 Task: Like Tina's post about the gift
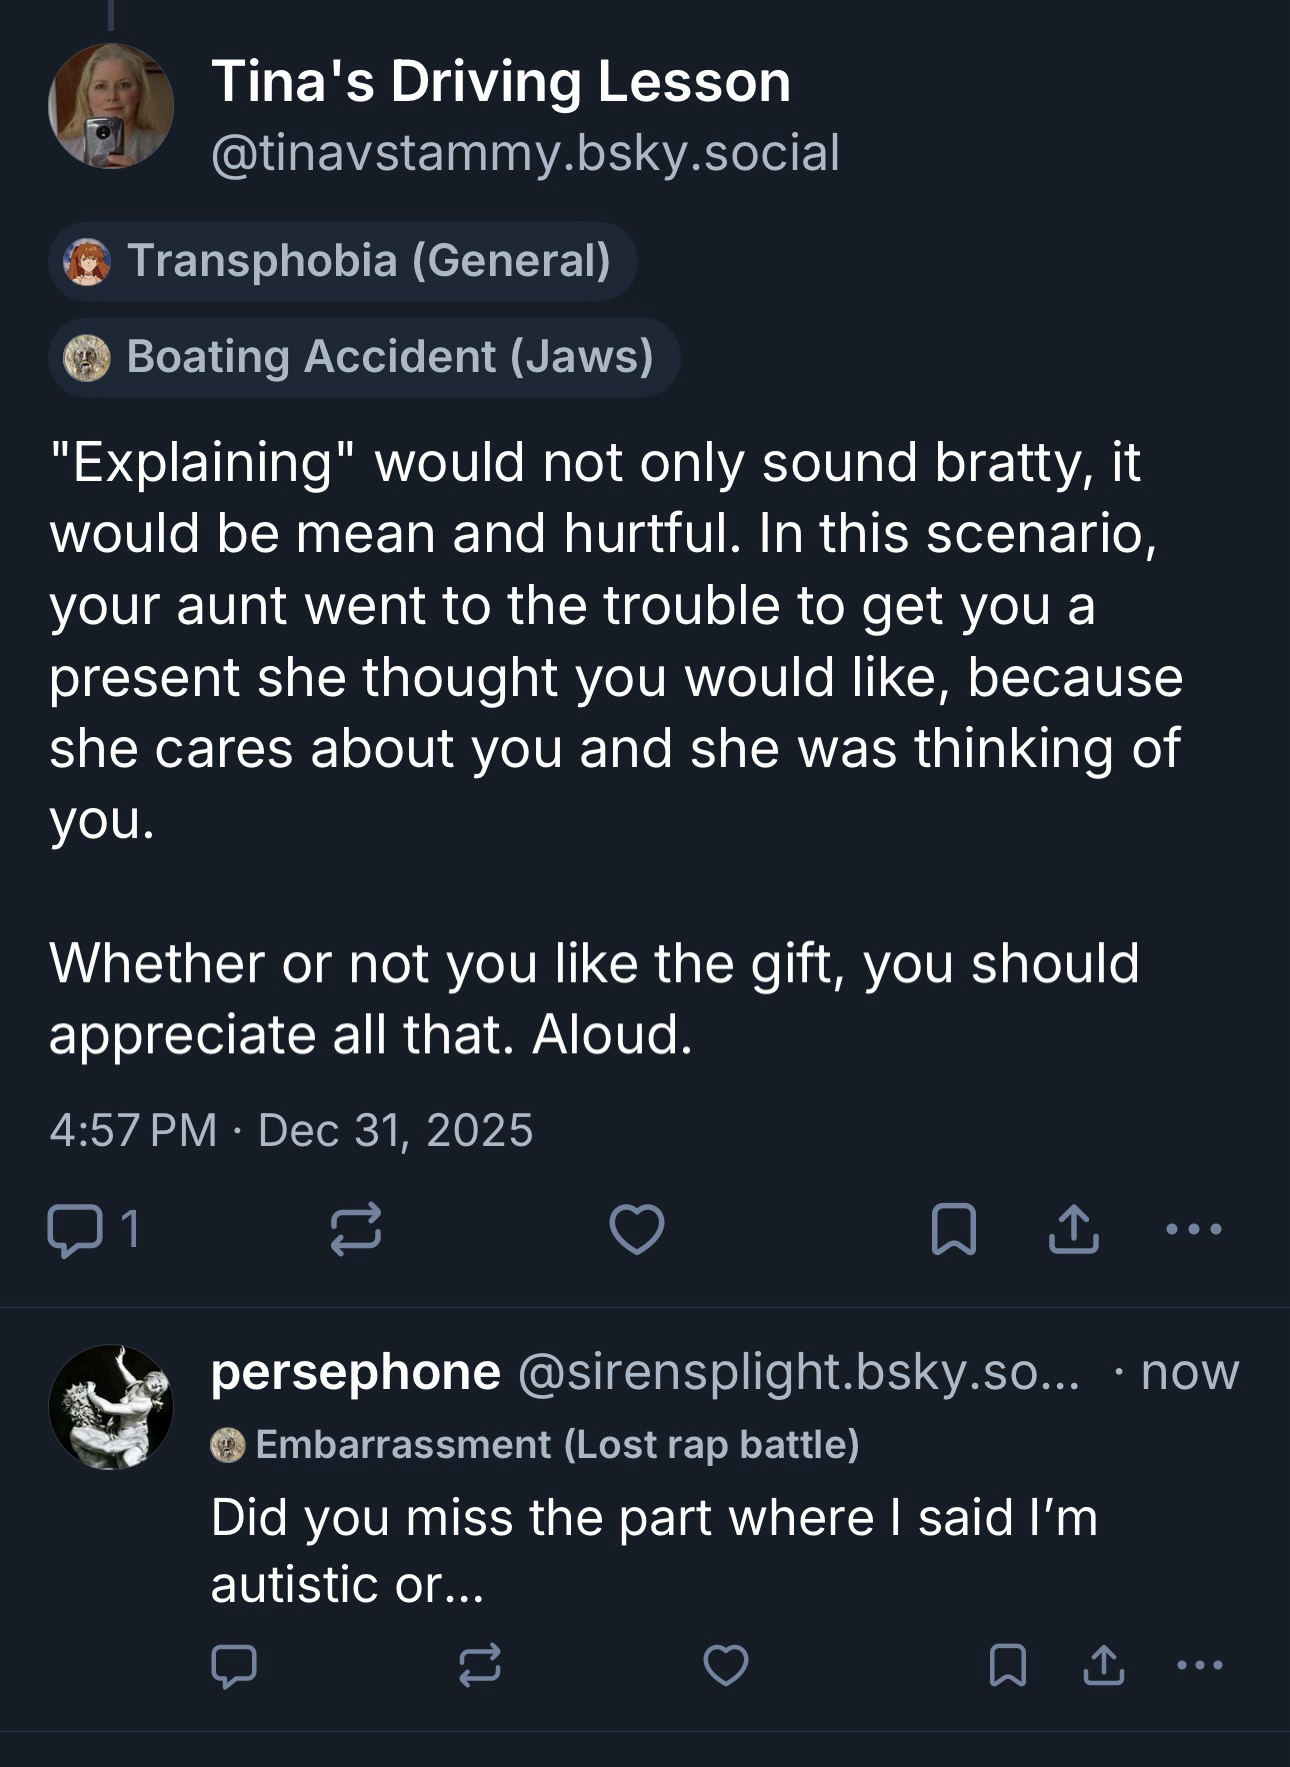point(637,1229)
